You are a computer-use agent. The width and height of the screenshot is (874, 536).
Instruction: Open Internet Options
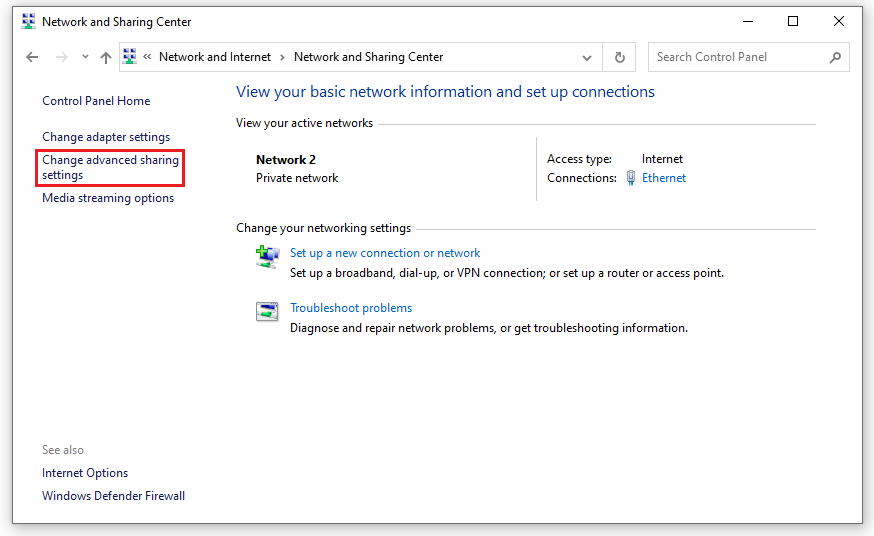pyautogui.click(x=85, y=473)
